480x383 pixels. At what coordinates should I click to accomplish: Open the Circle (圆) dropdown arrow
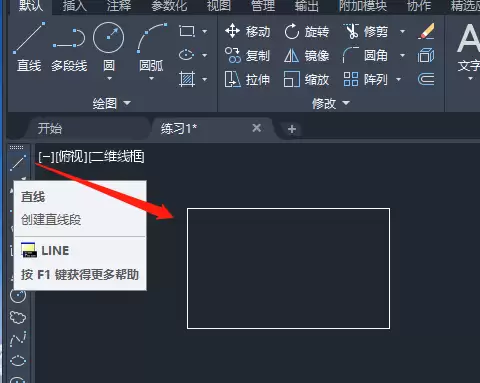109,79
